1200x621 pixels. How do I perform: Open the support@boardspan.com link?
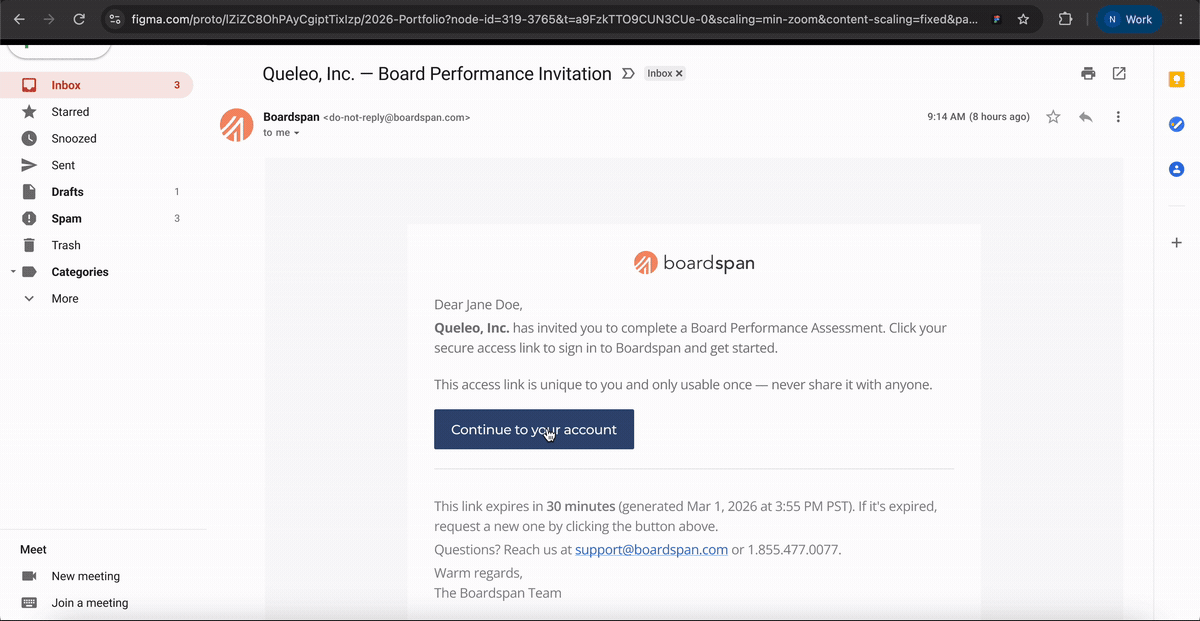pyautogui.click(x=651, y=550)
